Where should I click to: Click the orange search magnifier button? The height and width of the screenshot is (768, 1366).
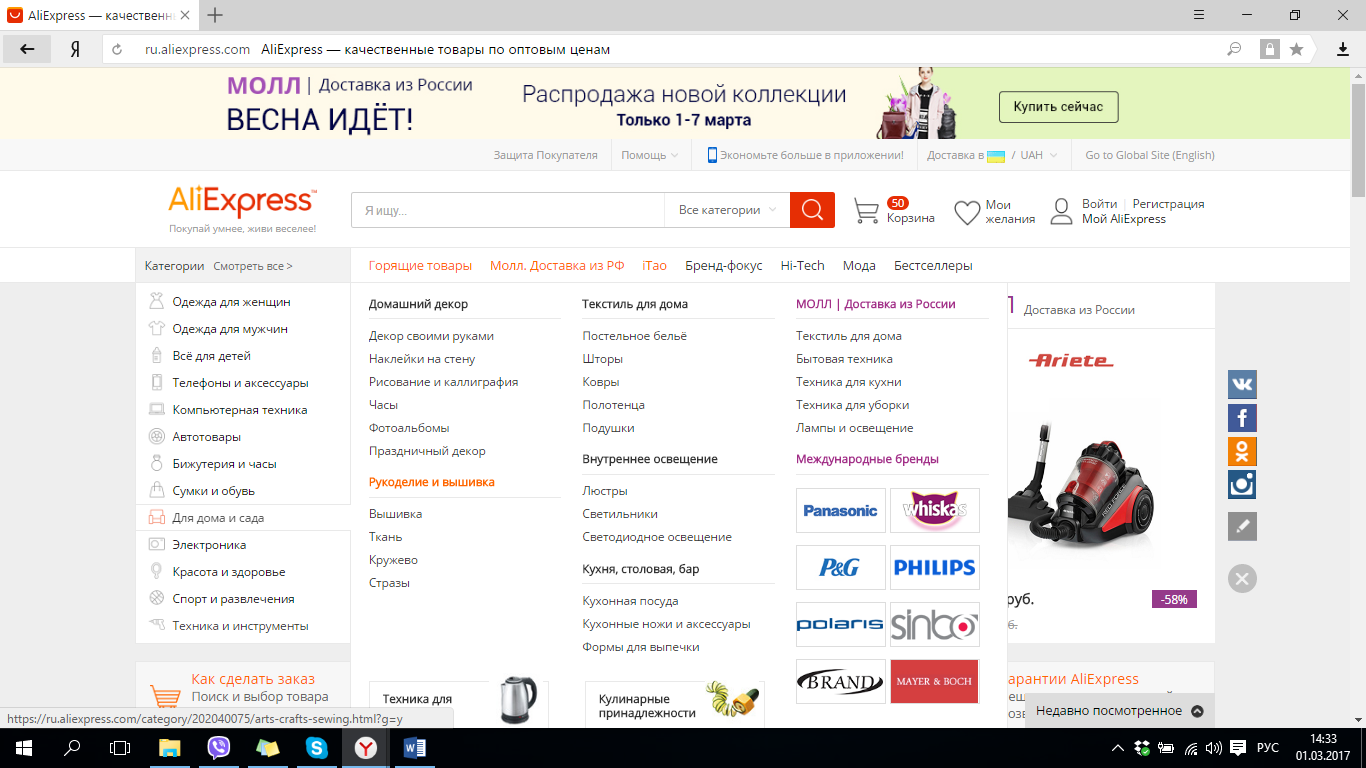[x=812, y=210]
